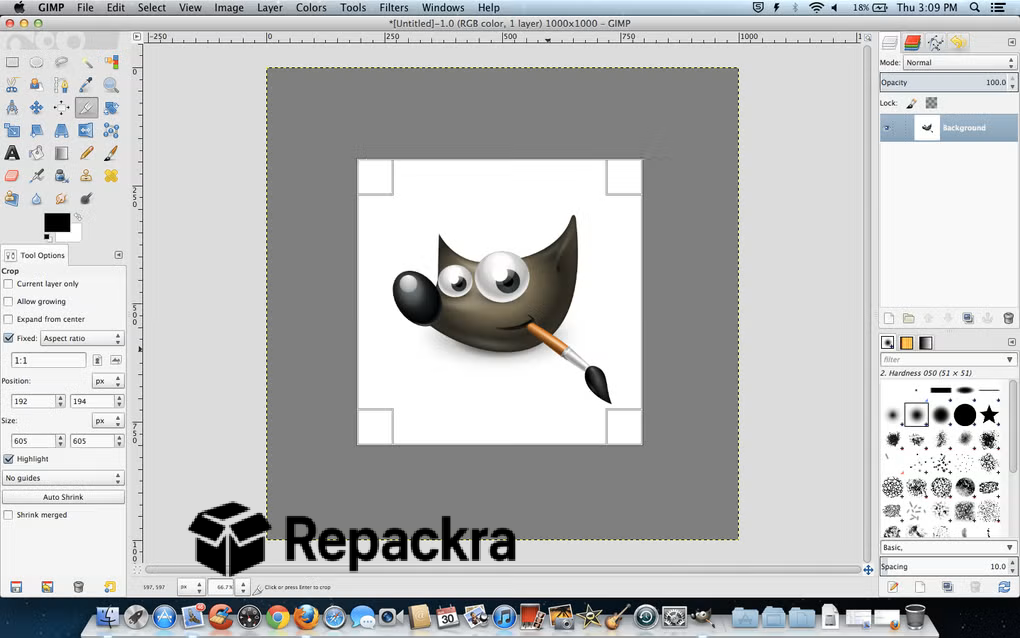Uncheck the Highlight checkbox
1020x638 pixels.
(x=8, y=459)
